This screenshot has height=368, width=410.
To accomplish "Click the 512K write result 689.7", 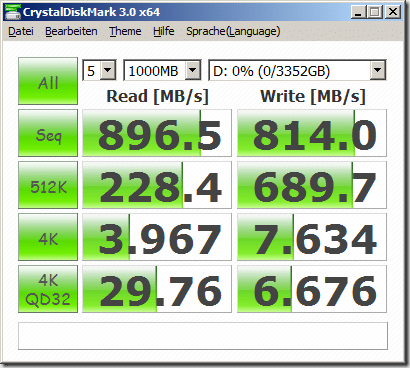I will pyautogui.click(x=312, y=185).
